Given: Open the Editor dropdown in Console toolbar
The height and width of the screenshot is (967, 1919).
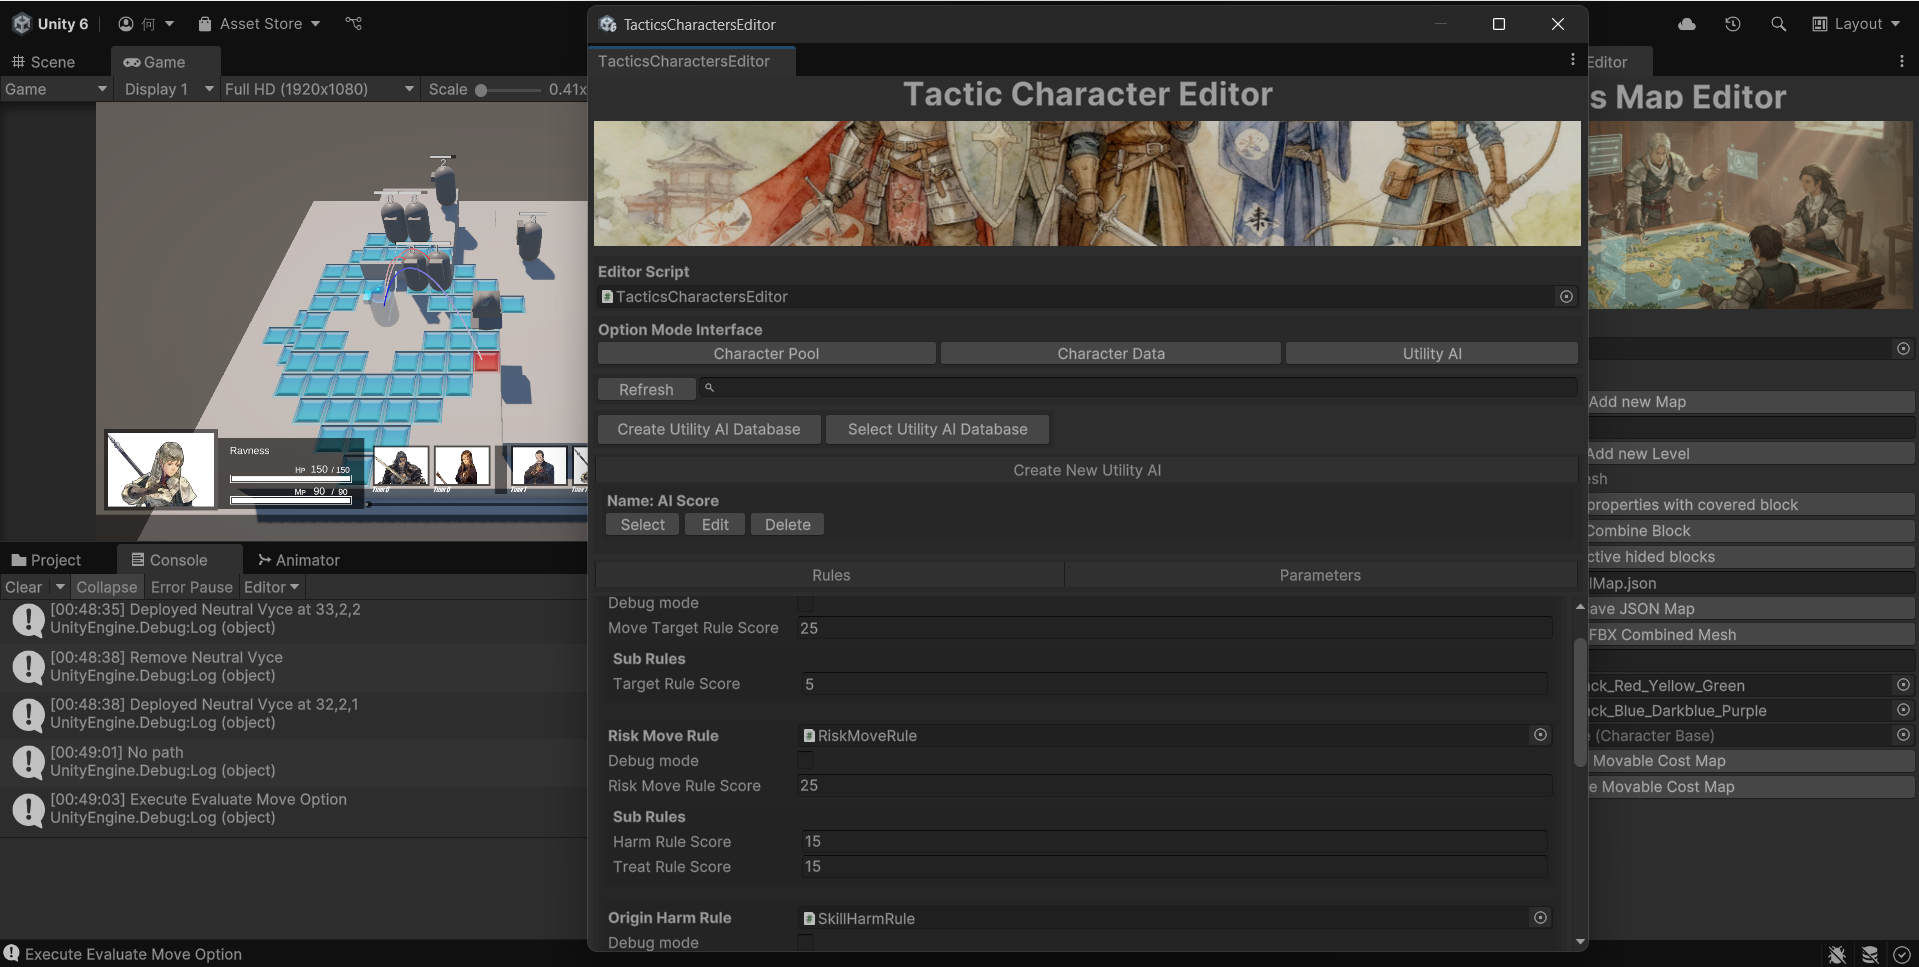Looking at the screenshot, I should [x=272, y=587].
